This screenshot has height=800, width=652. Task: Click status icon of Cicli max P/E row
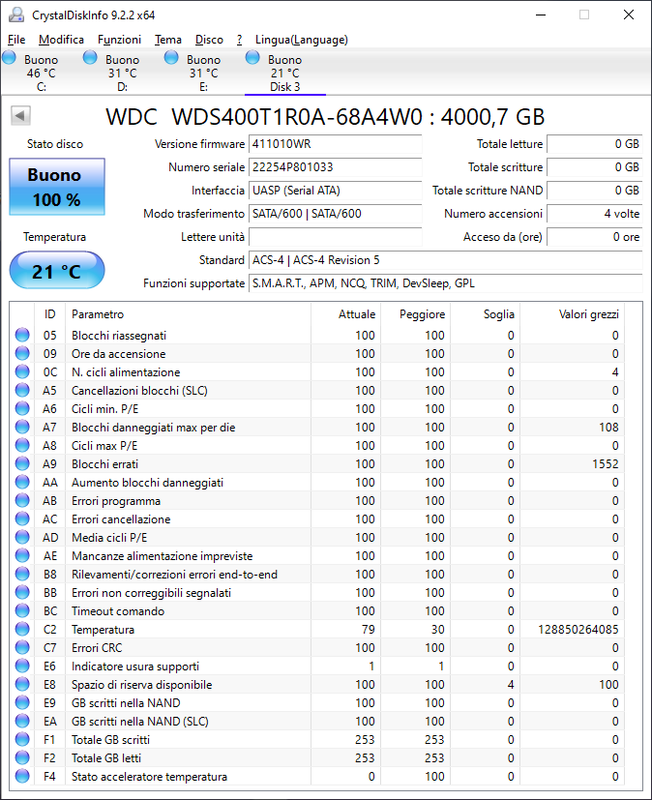pos(22,445)
